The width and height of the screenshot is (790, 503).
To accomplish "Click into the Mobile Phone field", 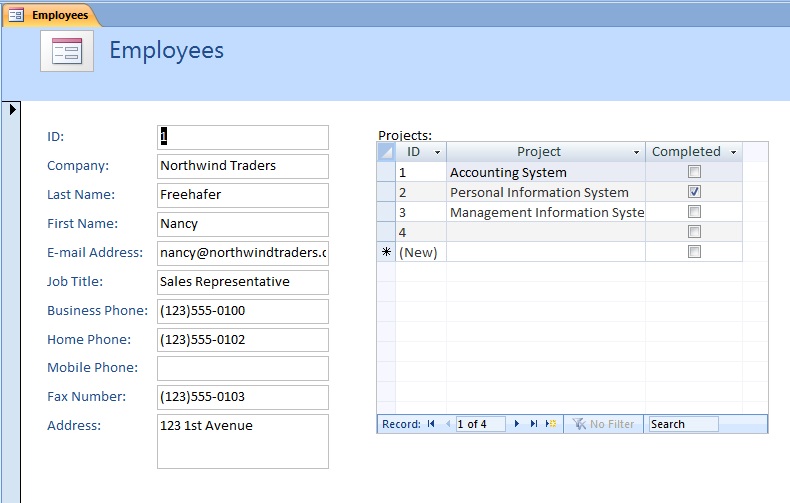I will (x=243, y=368).
